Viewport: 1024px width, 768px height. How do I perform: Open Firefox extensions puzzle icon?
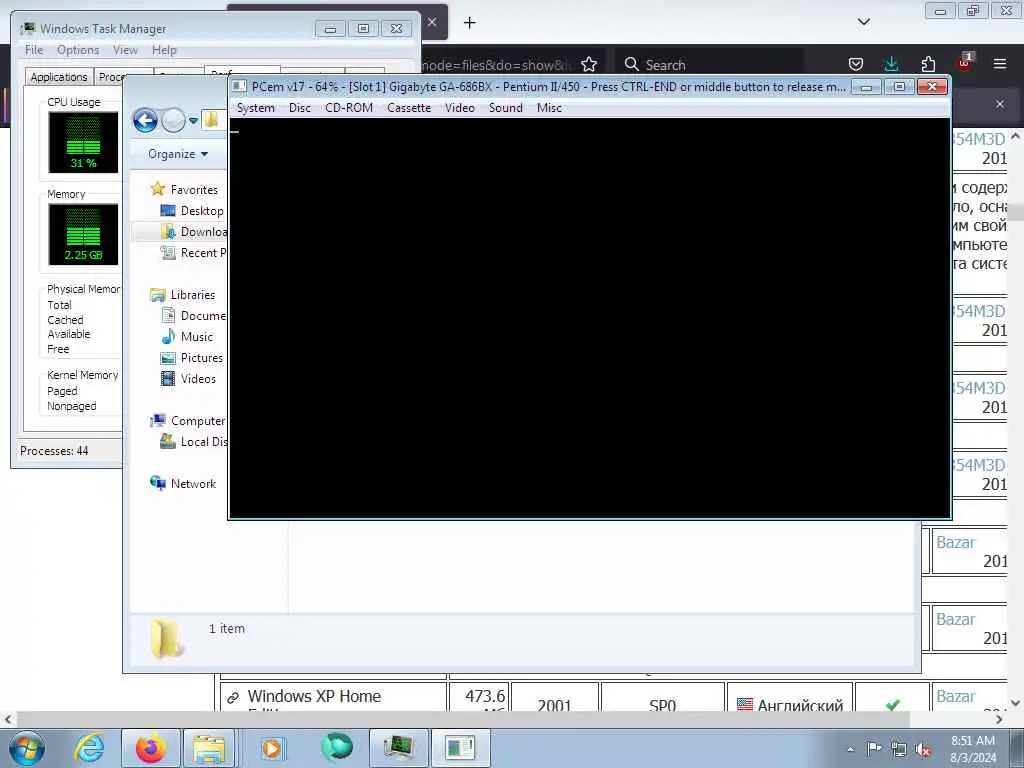[928, 64]
